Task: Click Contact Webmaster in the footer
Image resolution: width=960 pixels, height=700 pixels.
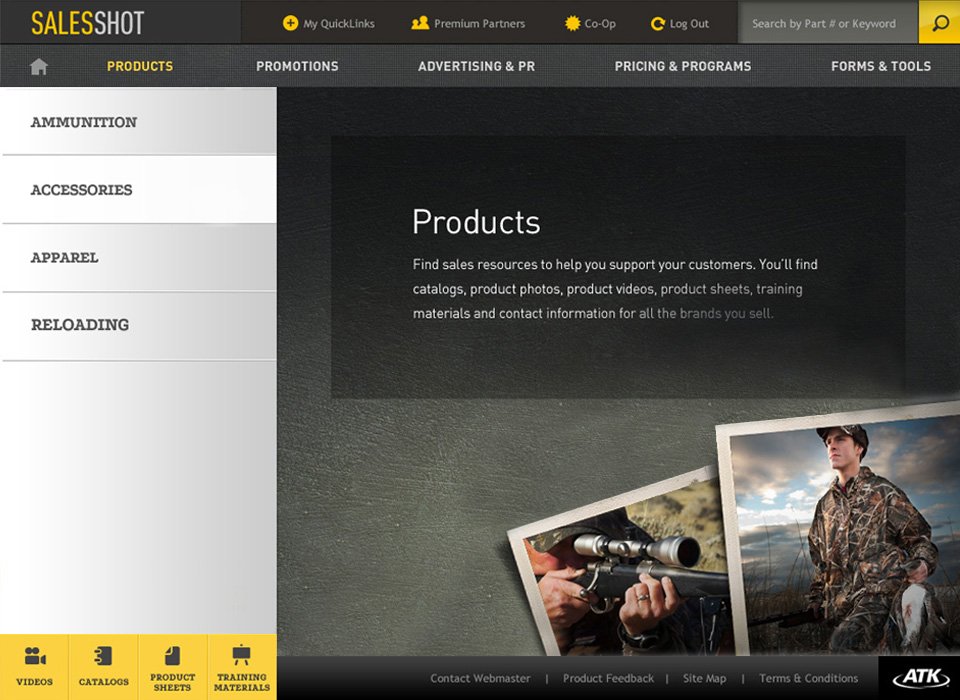Action: (x=480, y=678)
